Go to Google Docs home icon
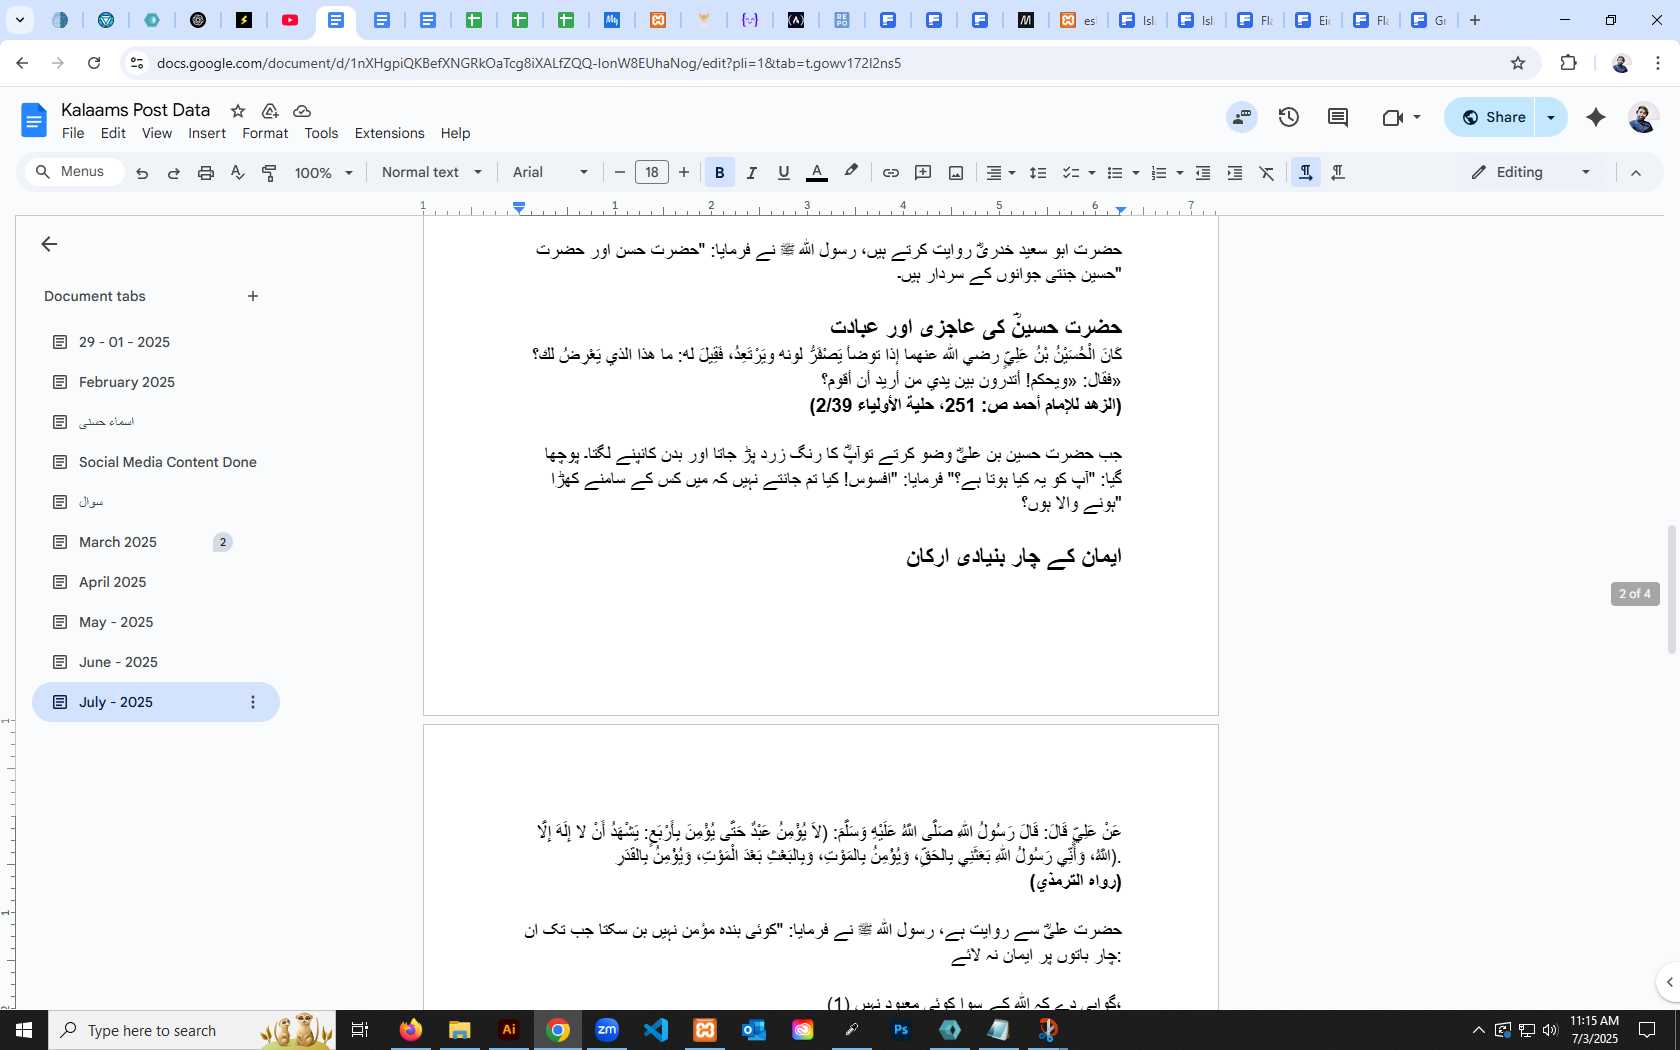Screen dimensions: 1680x1050 [x=33, y=121]
